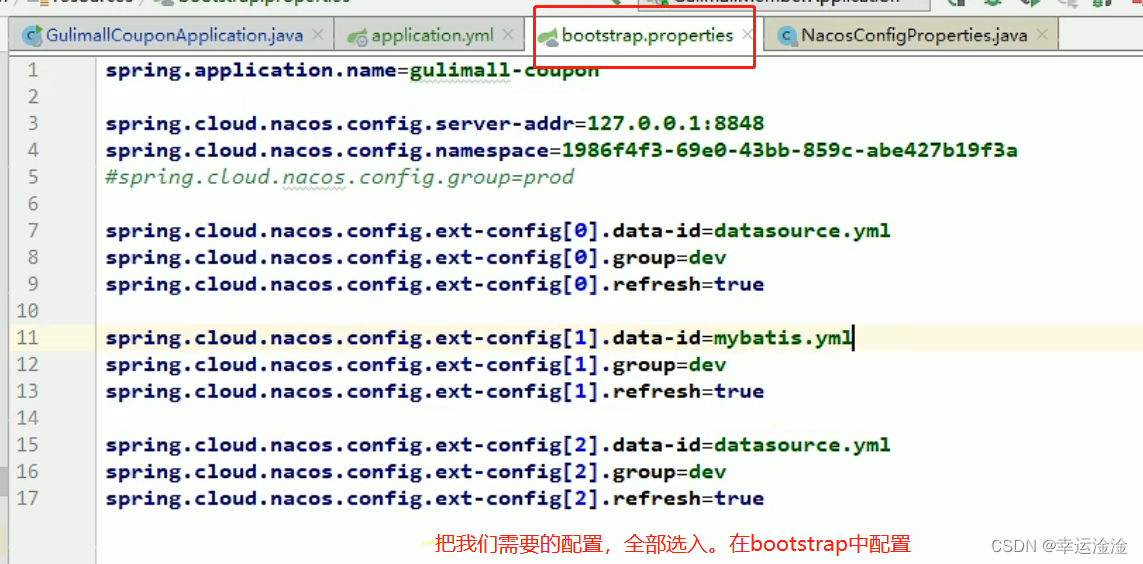
Task: Close the NacosConfigProperties.java tab
Action: (x=1042, y=36)
